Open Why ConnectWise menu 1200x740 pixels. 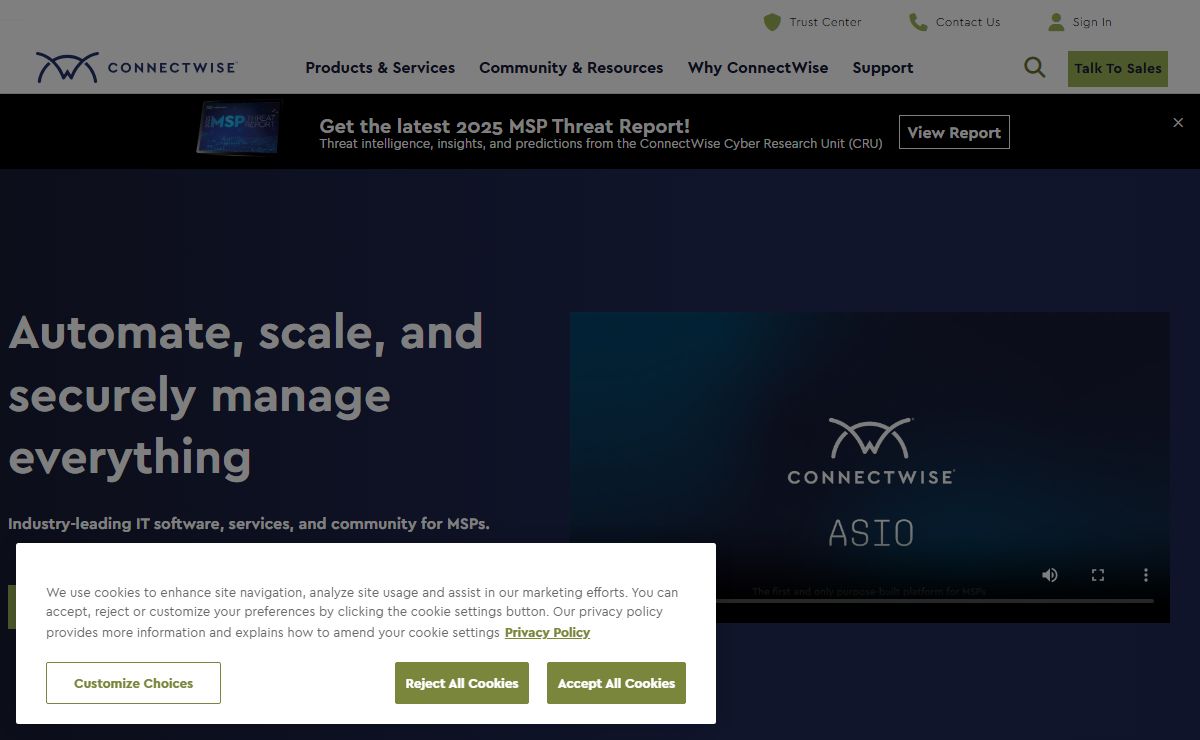click(758, 68)
